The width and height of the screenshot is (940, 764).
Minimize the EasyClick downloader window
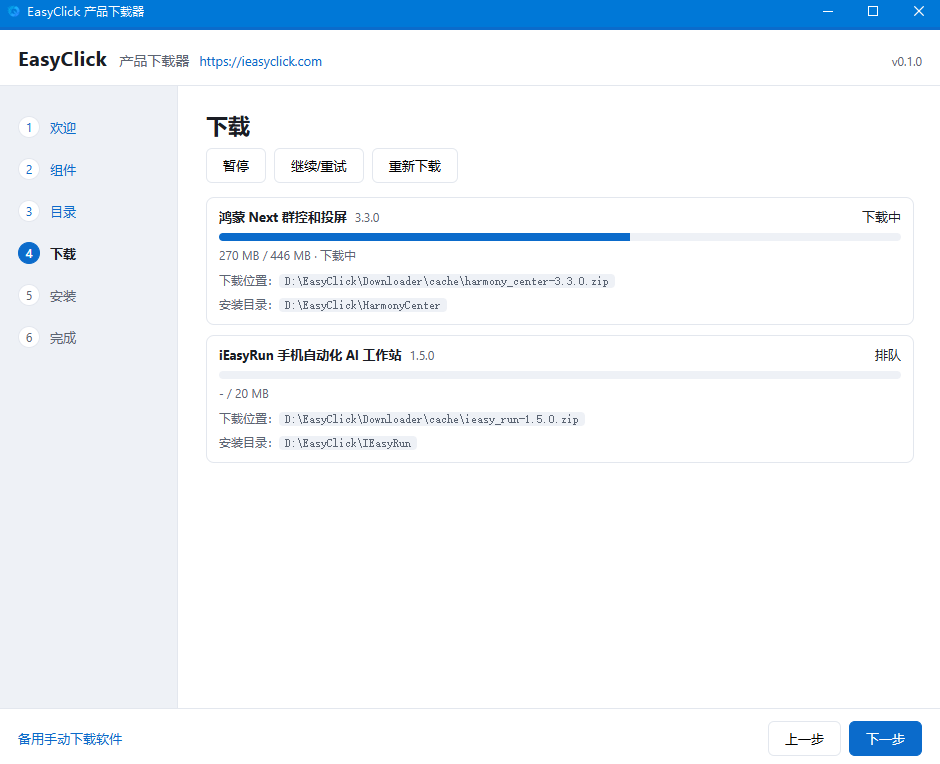pos(828,11)
